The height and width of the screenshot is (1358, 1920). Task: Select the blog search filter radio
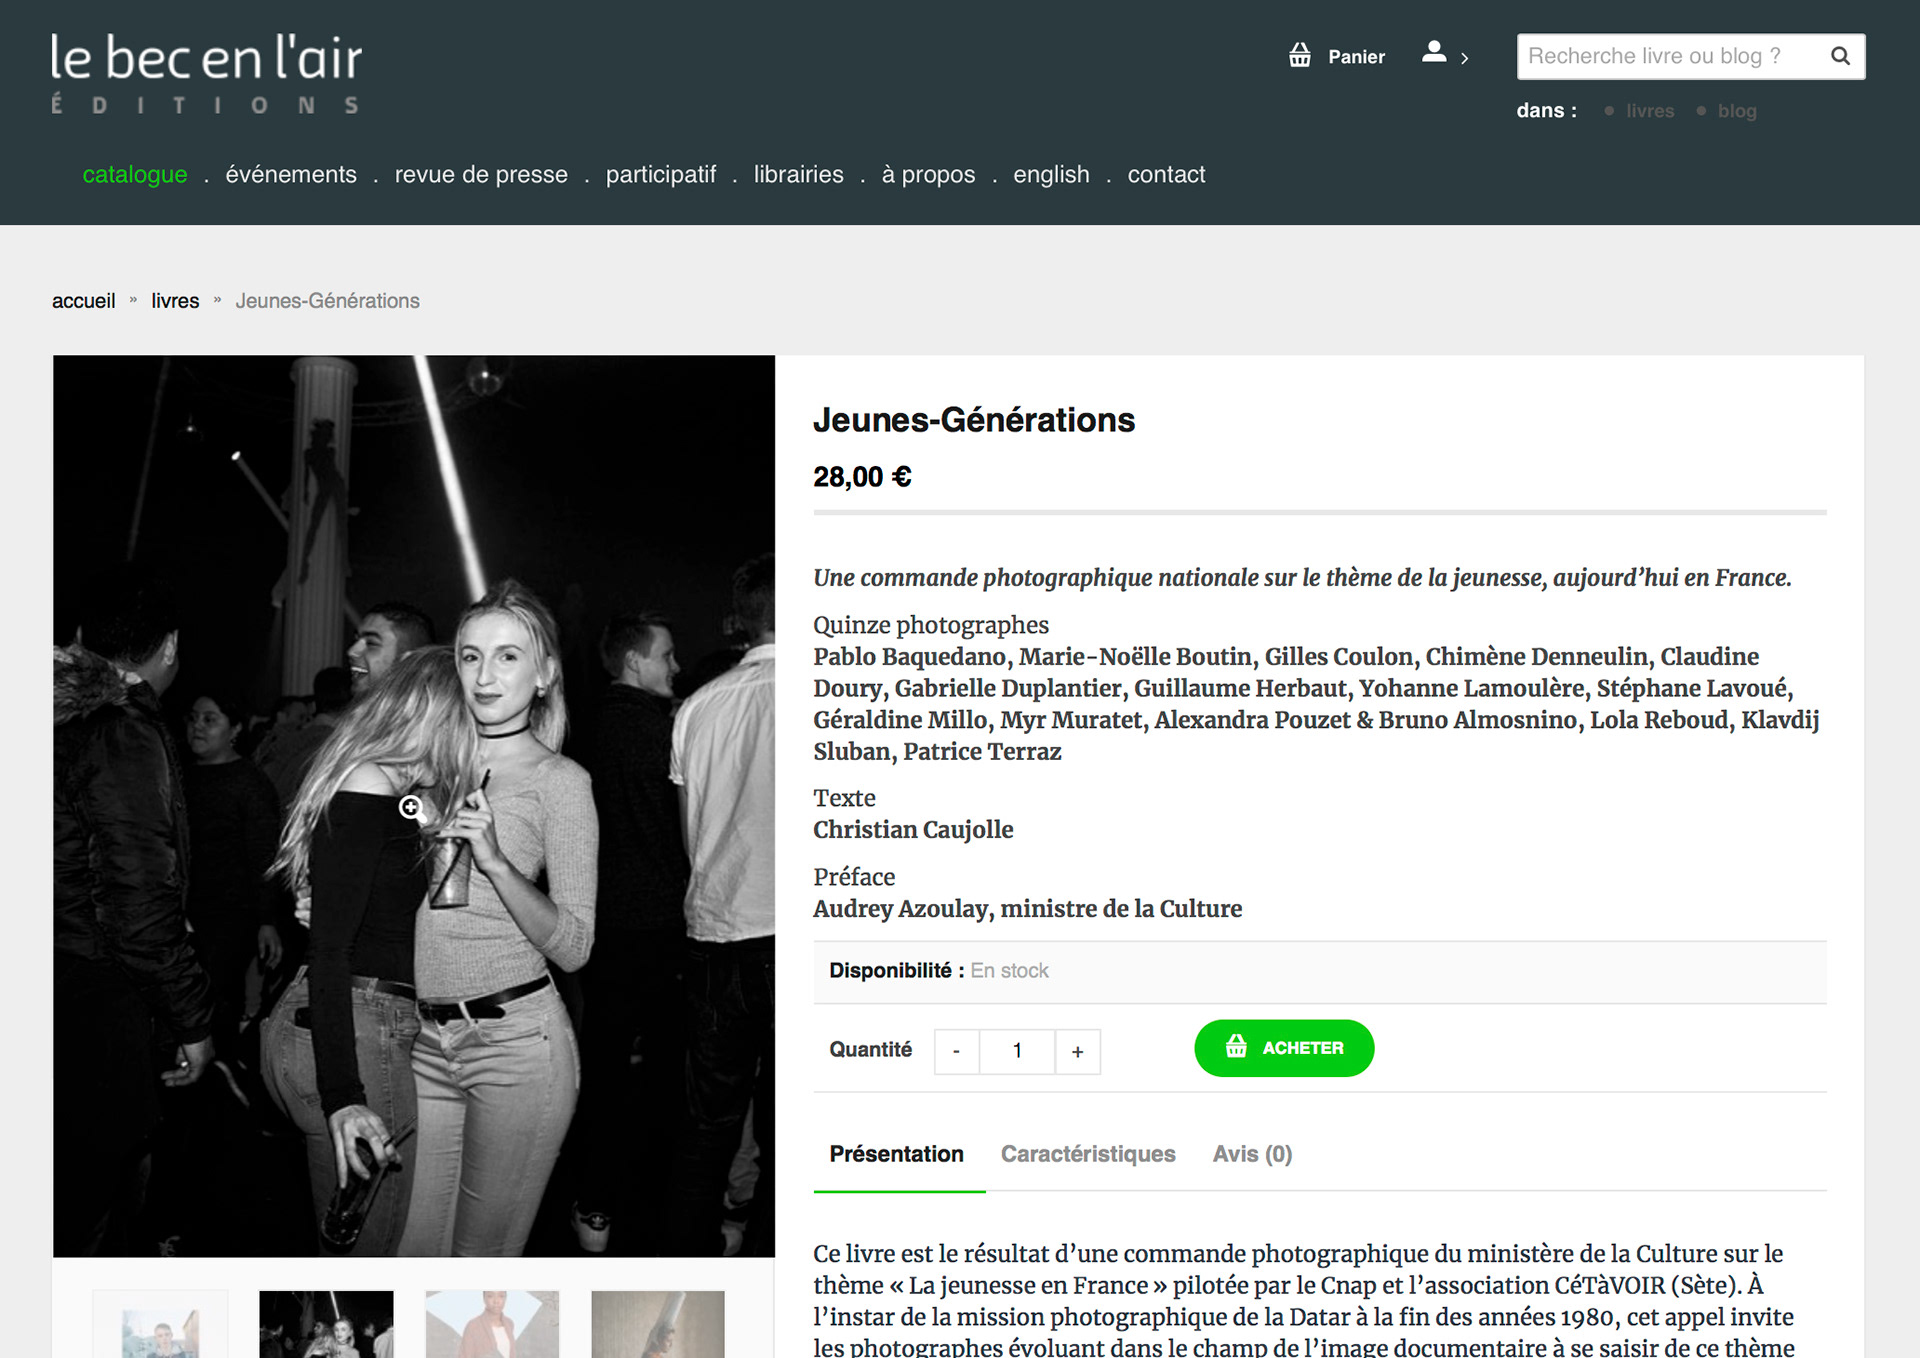tap(1701, 111)
